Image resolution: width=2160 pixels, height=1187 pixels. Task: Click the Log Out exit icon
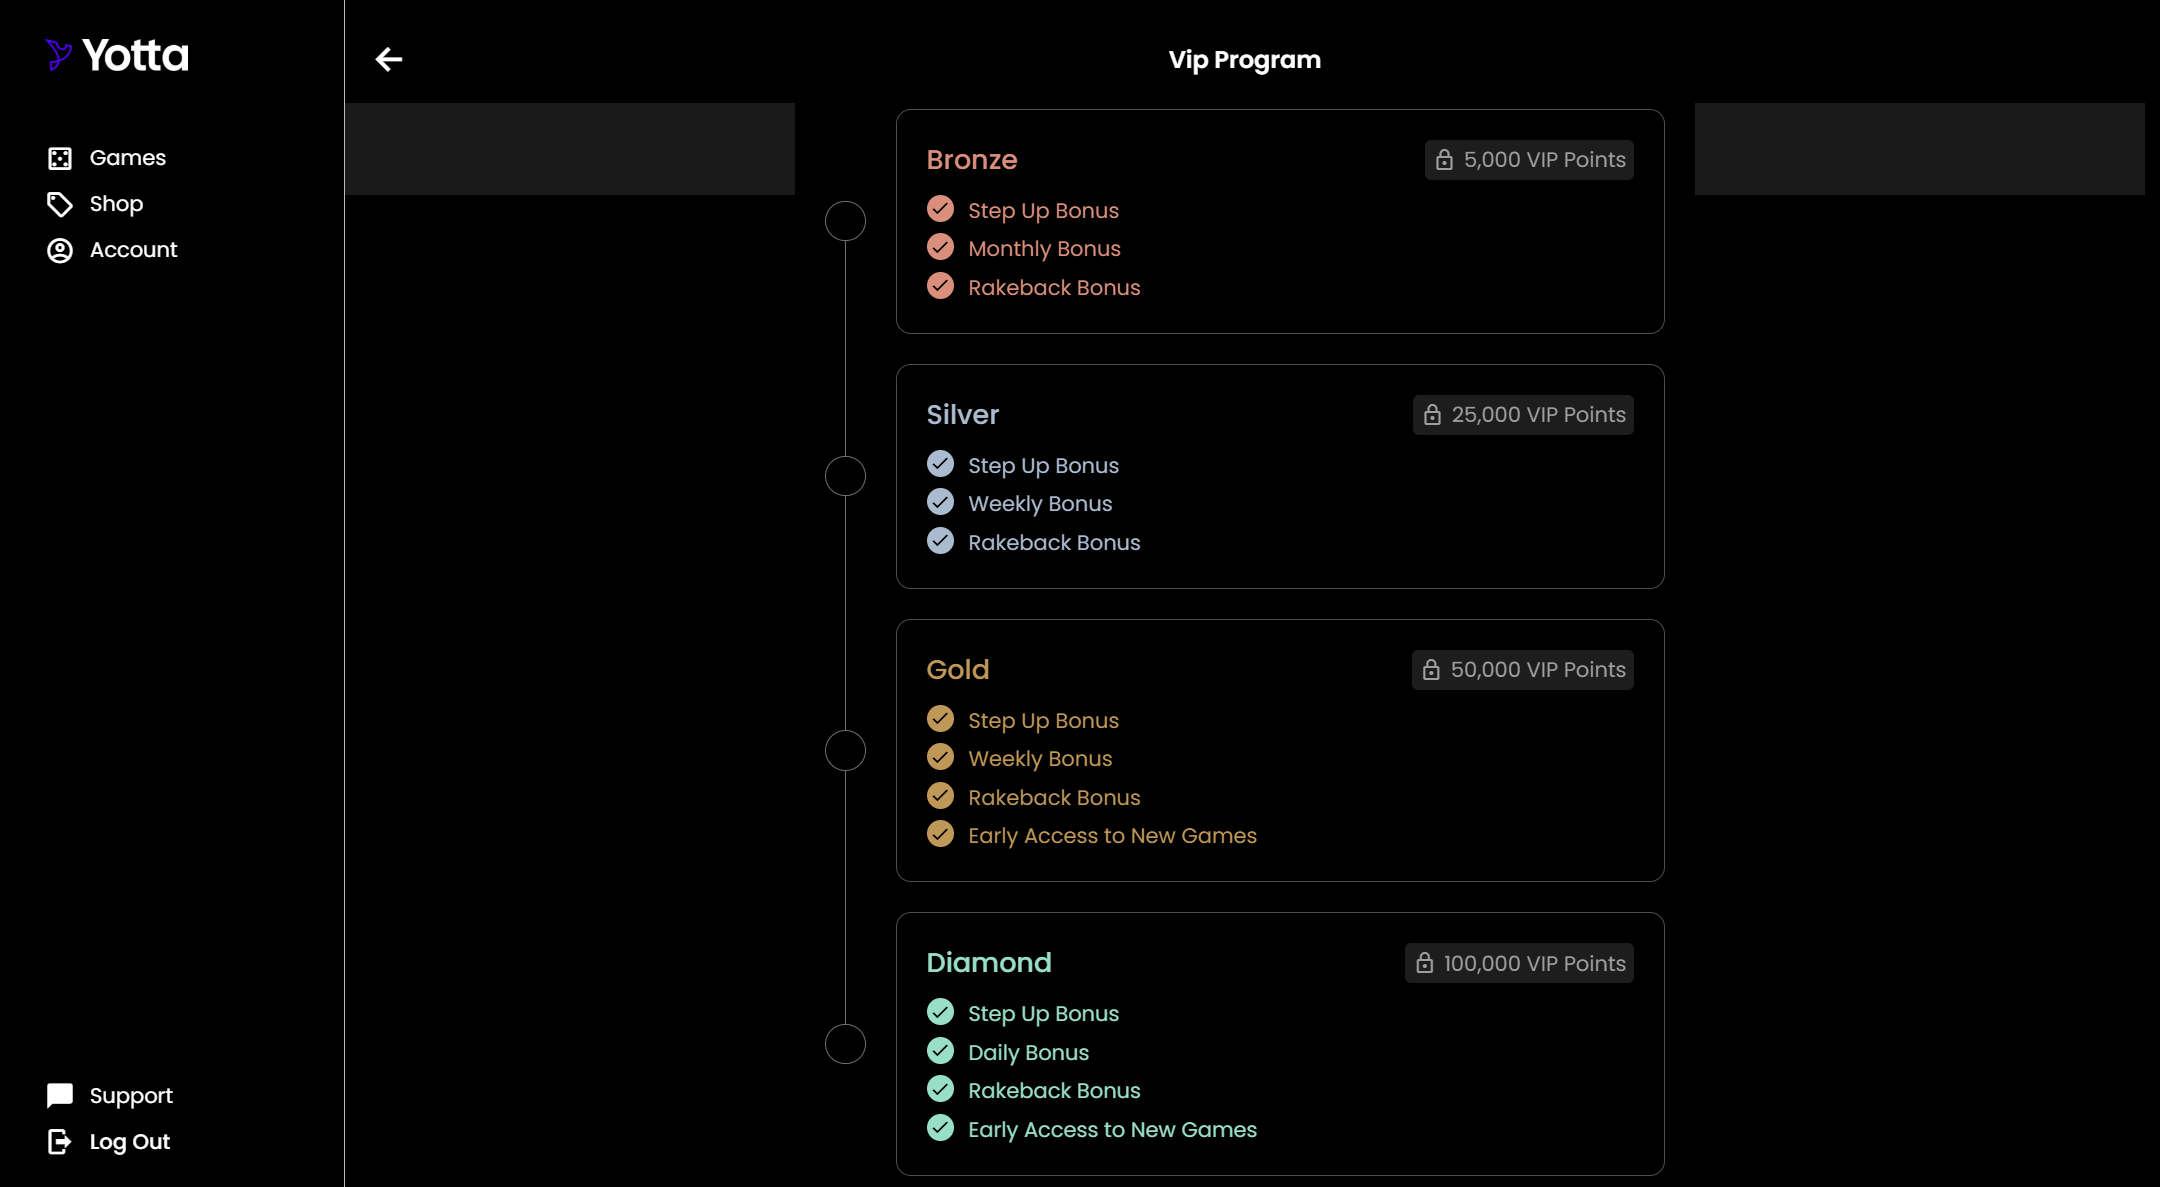coord(60,1142)
